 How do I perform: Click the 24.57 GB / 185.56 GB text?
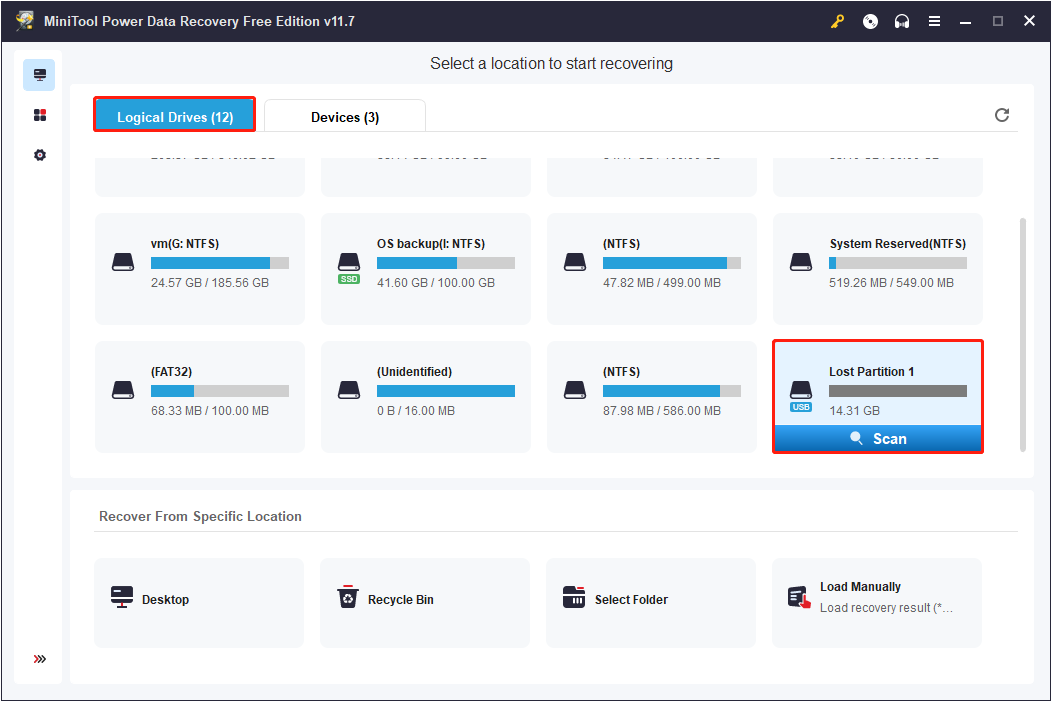(210, 283)
